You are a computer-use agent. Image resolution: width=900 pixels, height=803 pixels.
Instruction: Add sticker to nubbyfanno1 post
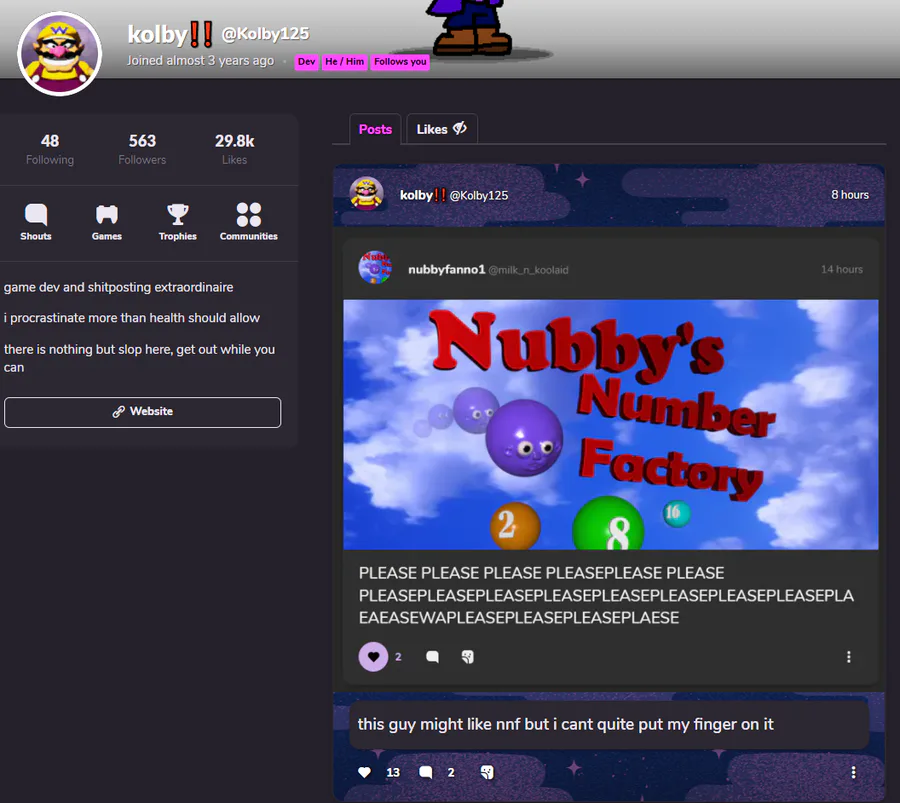468,657
